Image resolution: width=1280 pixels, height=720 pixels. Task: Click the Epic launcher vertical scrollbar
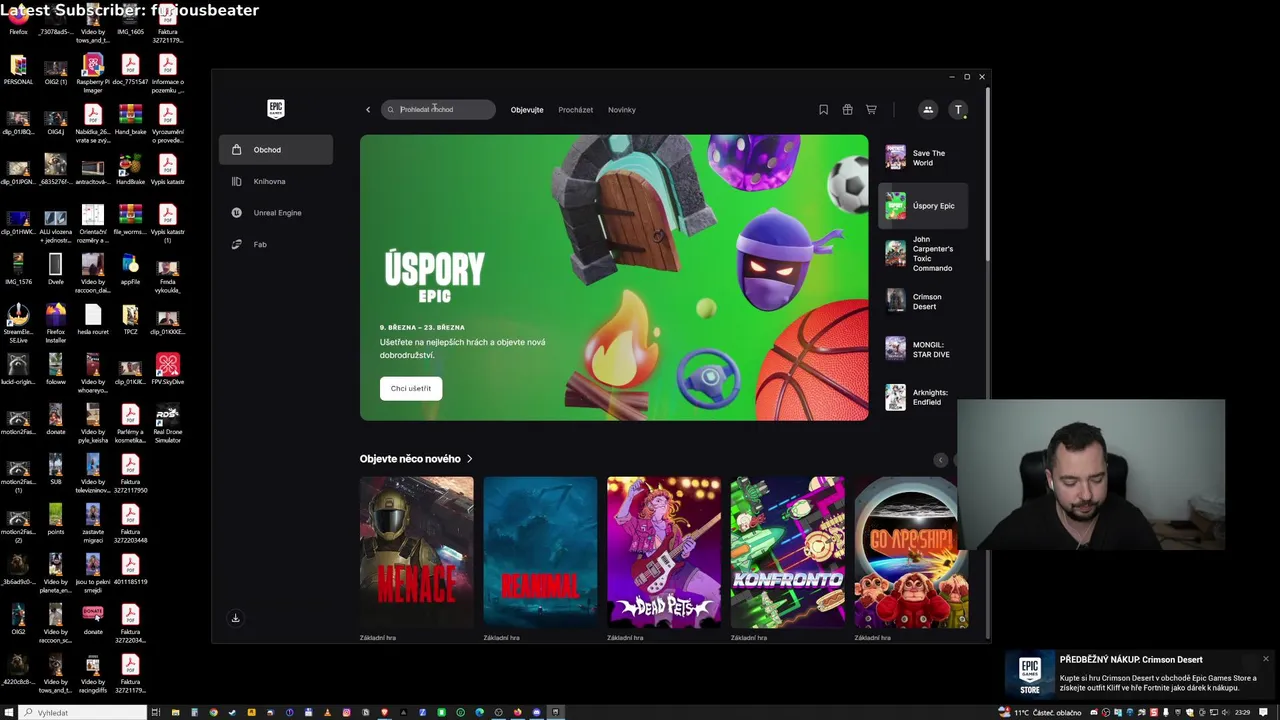[988, 175]
